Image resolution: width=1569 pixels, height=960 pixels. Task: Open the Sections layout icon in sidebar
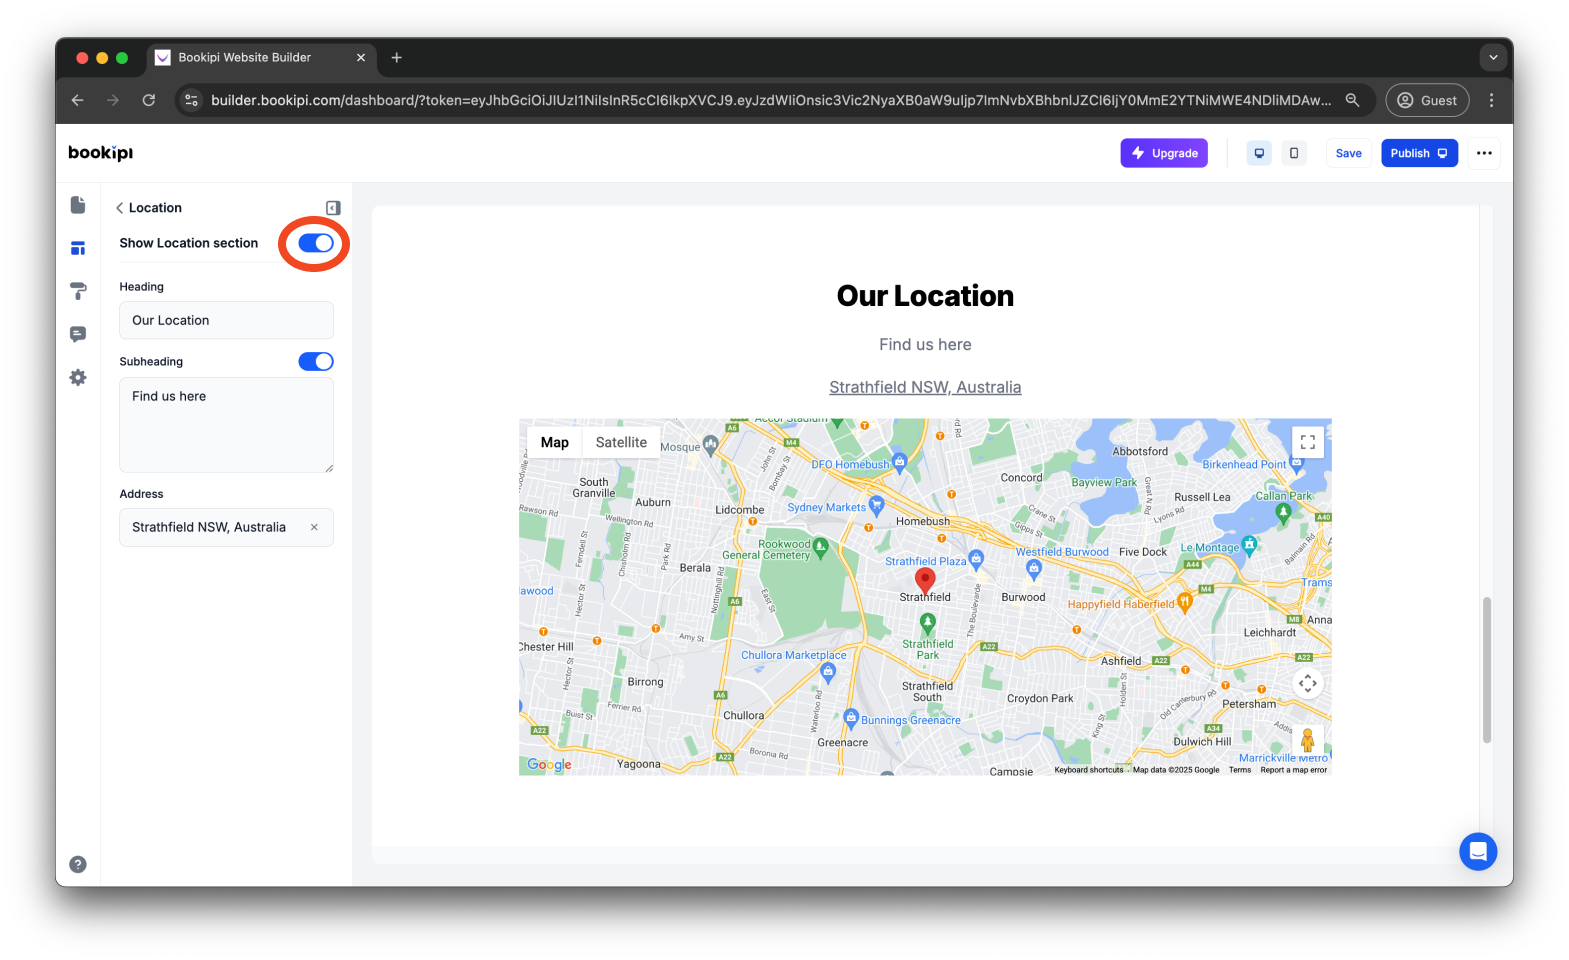pos(78,248)
